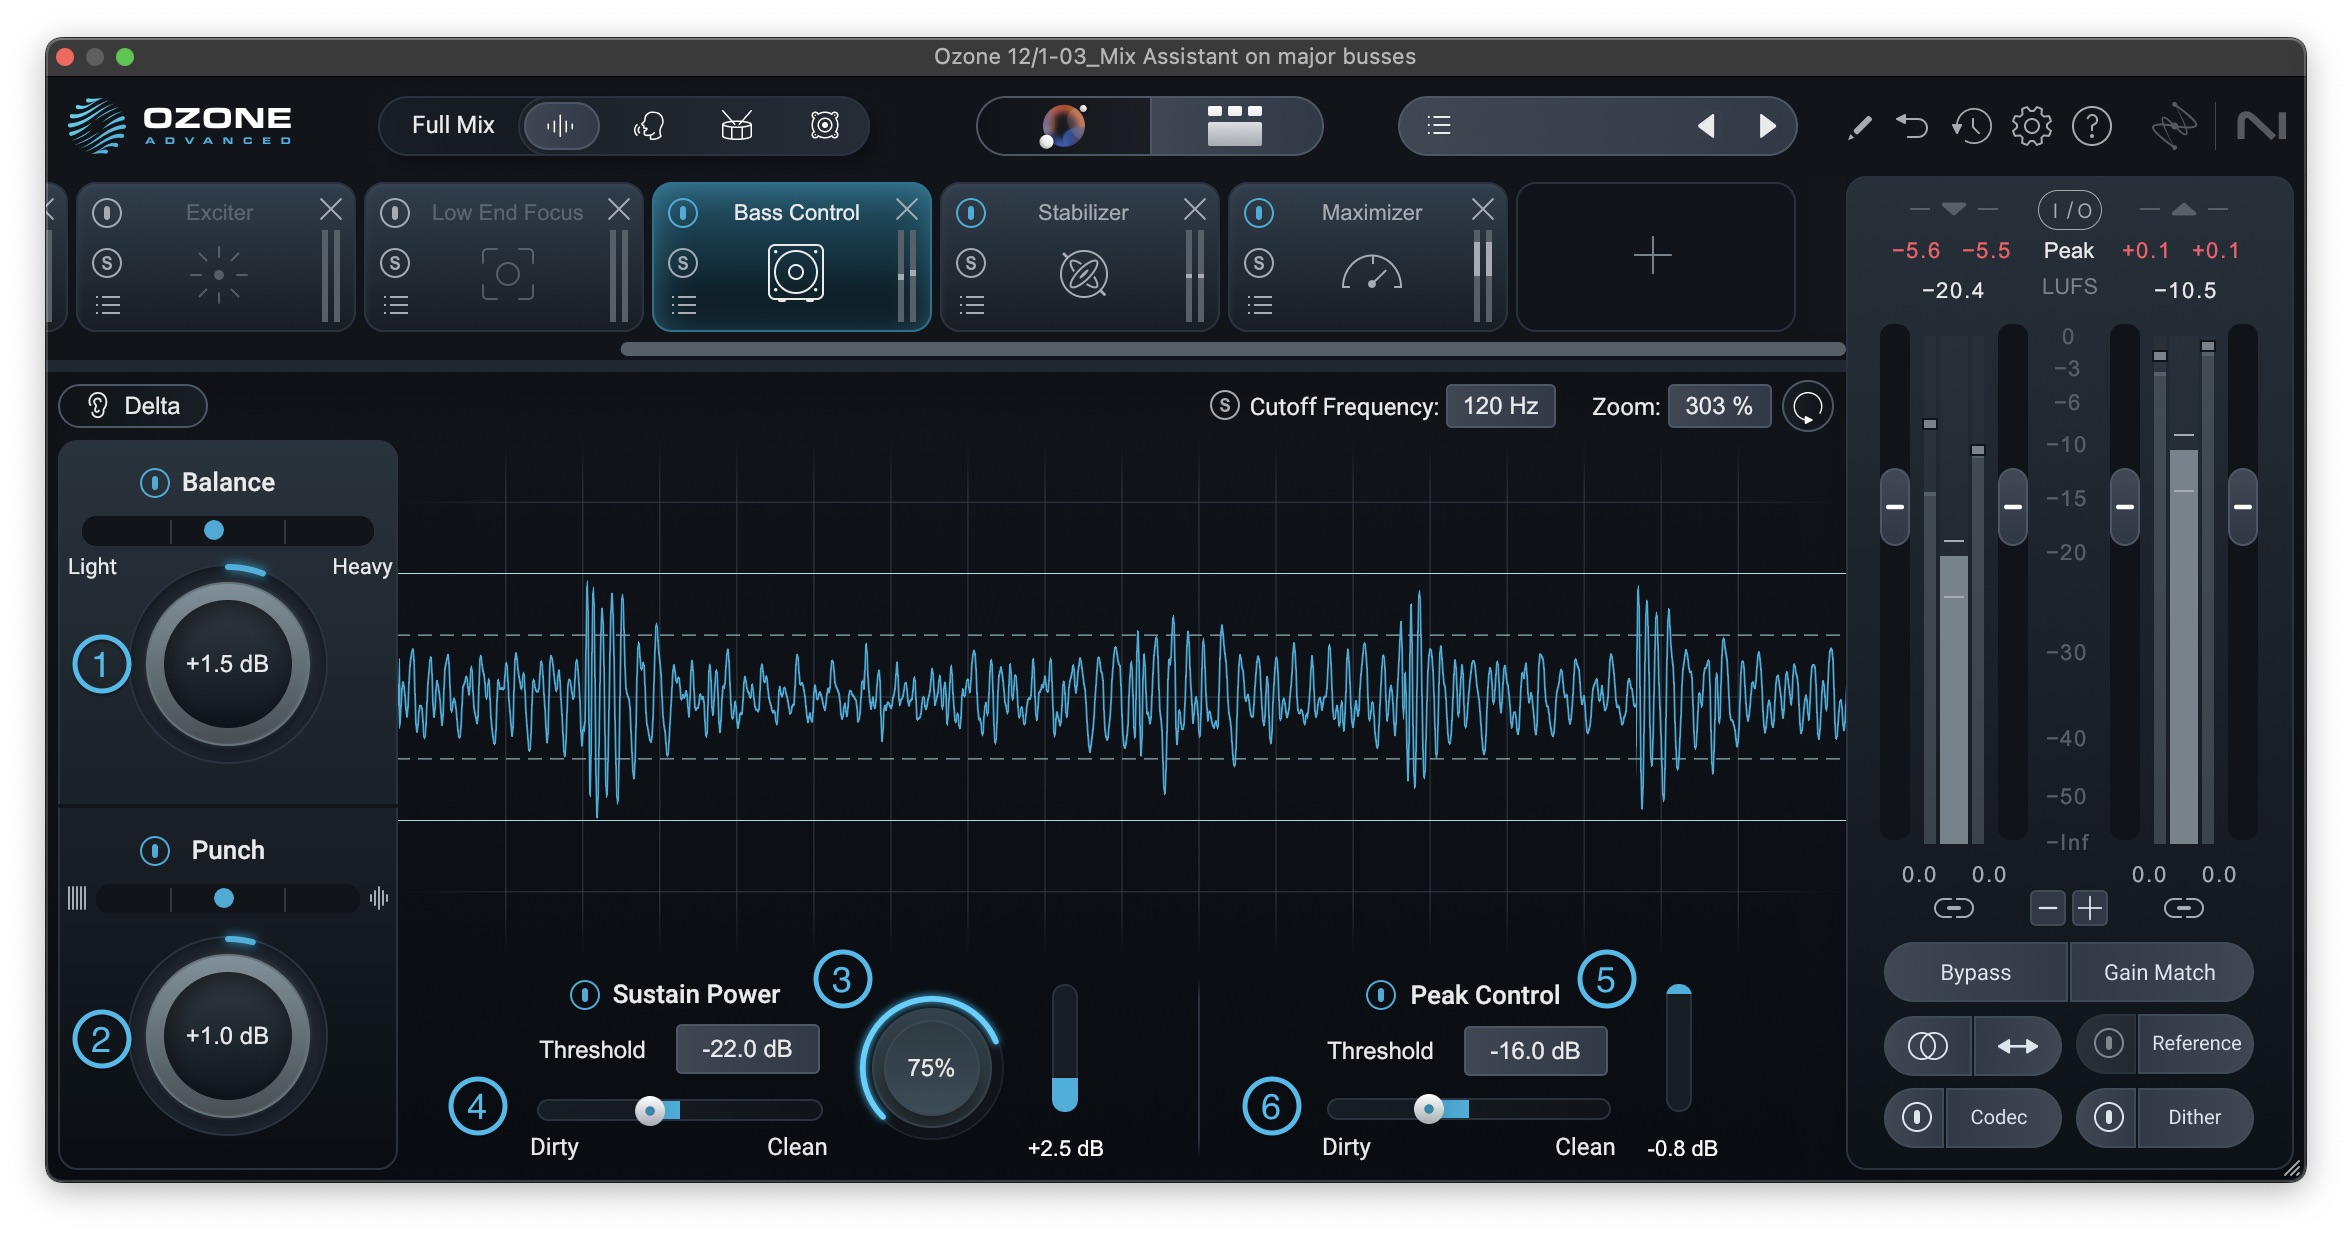Click the pencil edit icon

1859,127
